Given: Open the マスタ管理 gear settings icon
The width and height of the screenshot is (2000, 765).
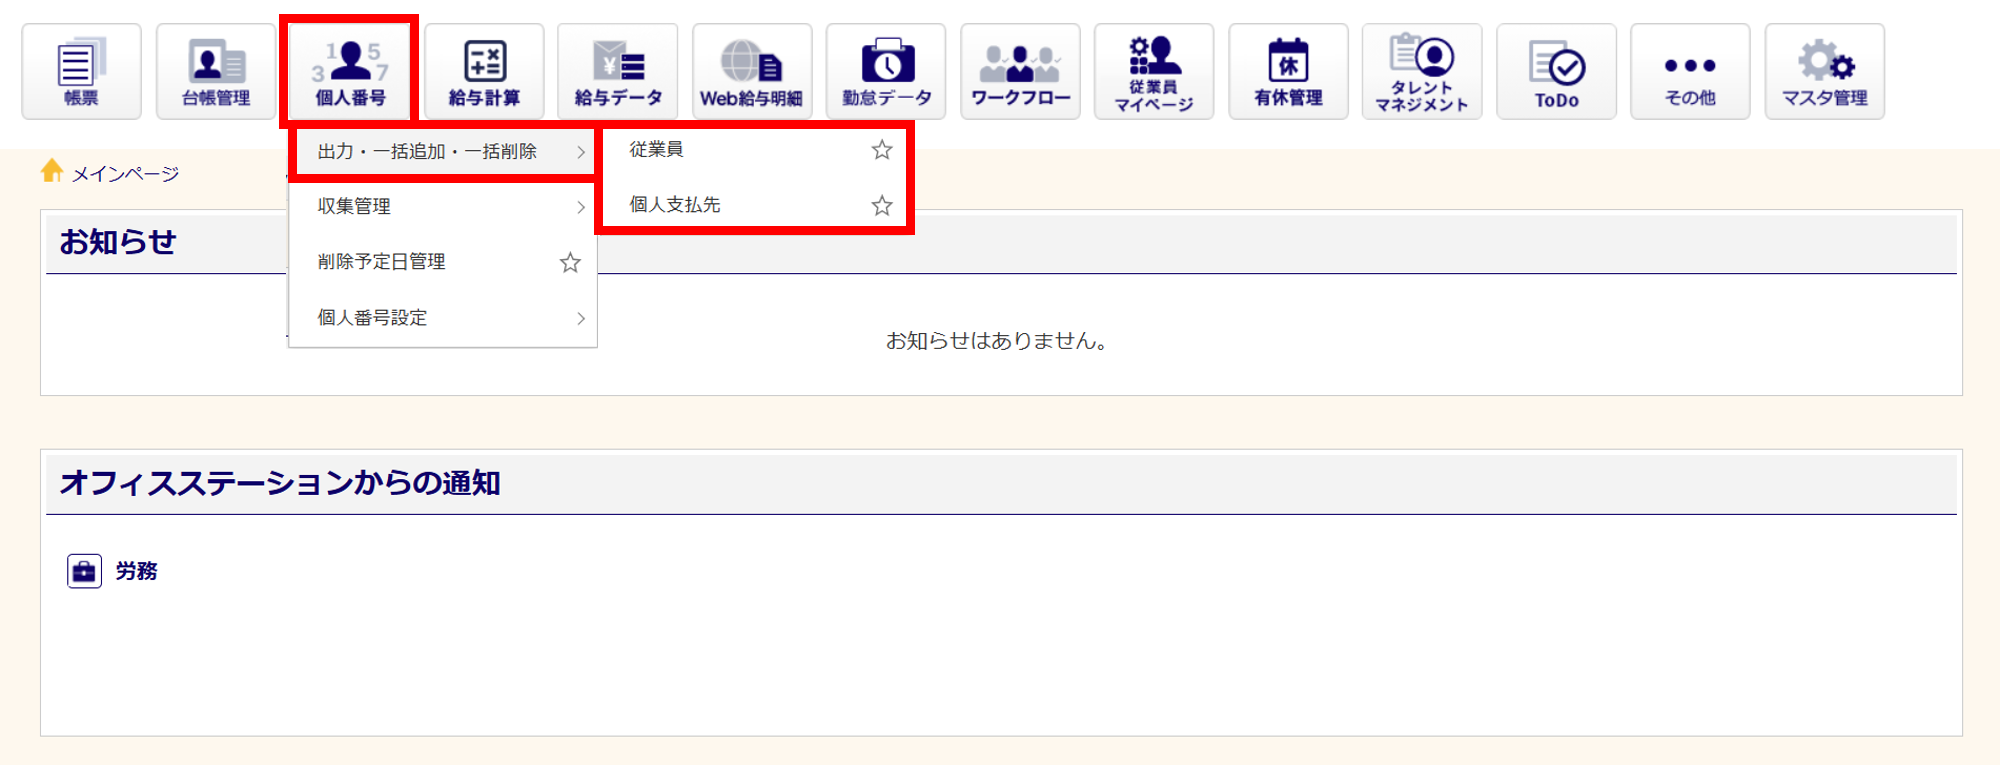Looking at the screenshot, I should [x=1824, y=72].
